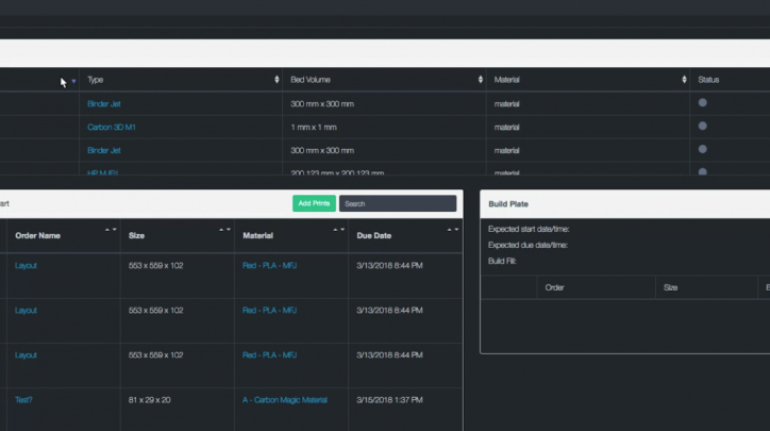Sort prints by Size arrows
The image size is (770, 431).
coord(224,230)
